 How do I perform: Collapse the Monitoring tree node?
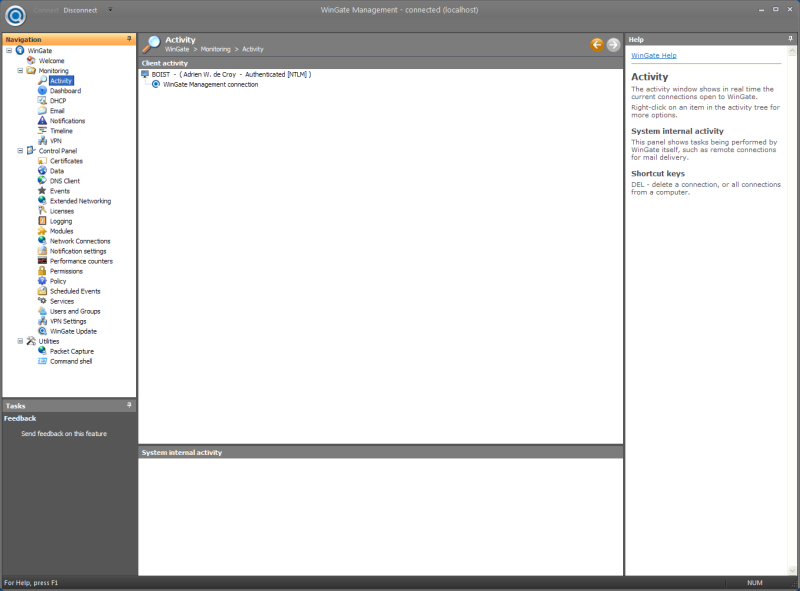[x=20, y=70]
